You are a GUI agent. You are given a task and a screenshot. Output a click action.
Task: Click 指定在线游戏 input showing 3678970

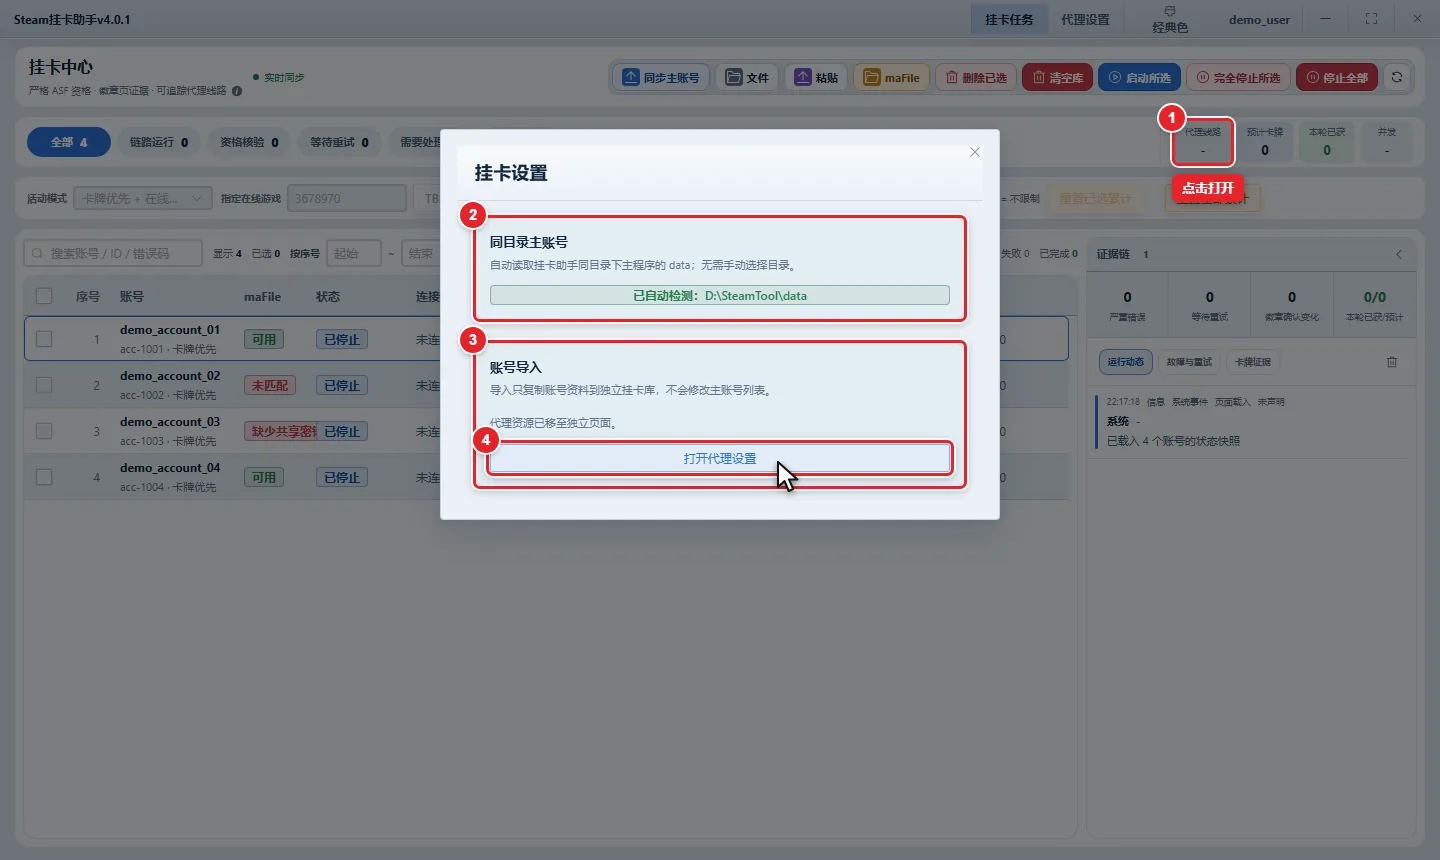347,198
